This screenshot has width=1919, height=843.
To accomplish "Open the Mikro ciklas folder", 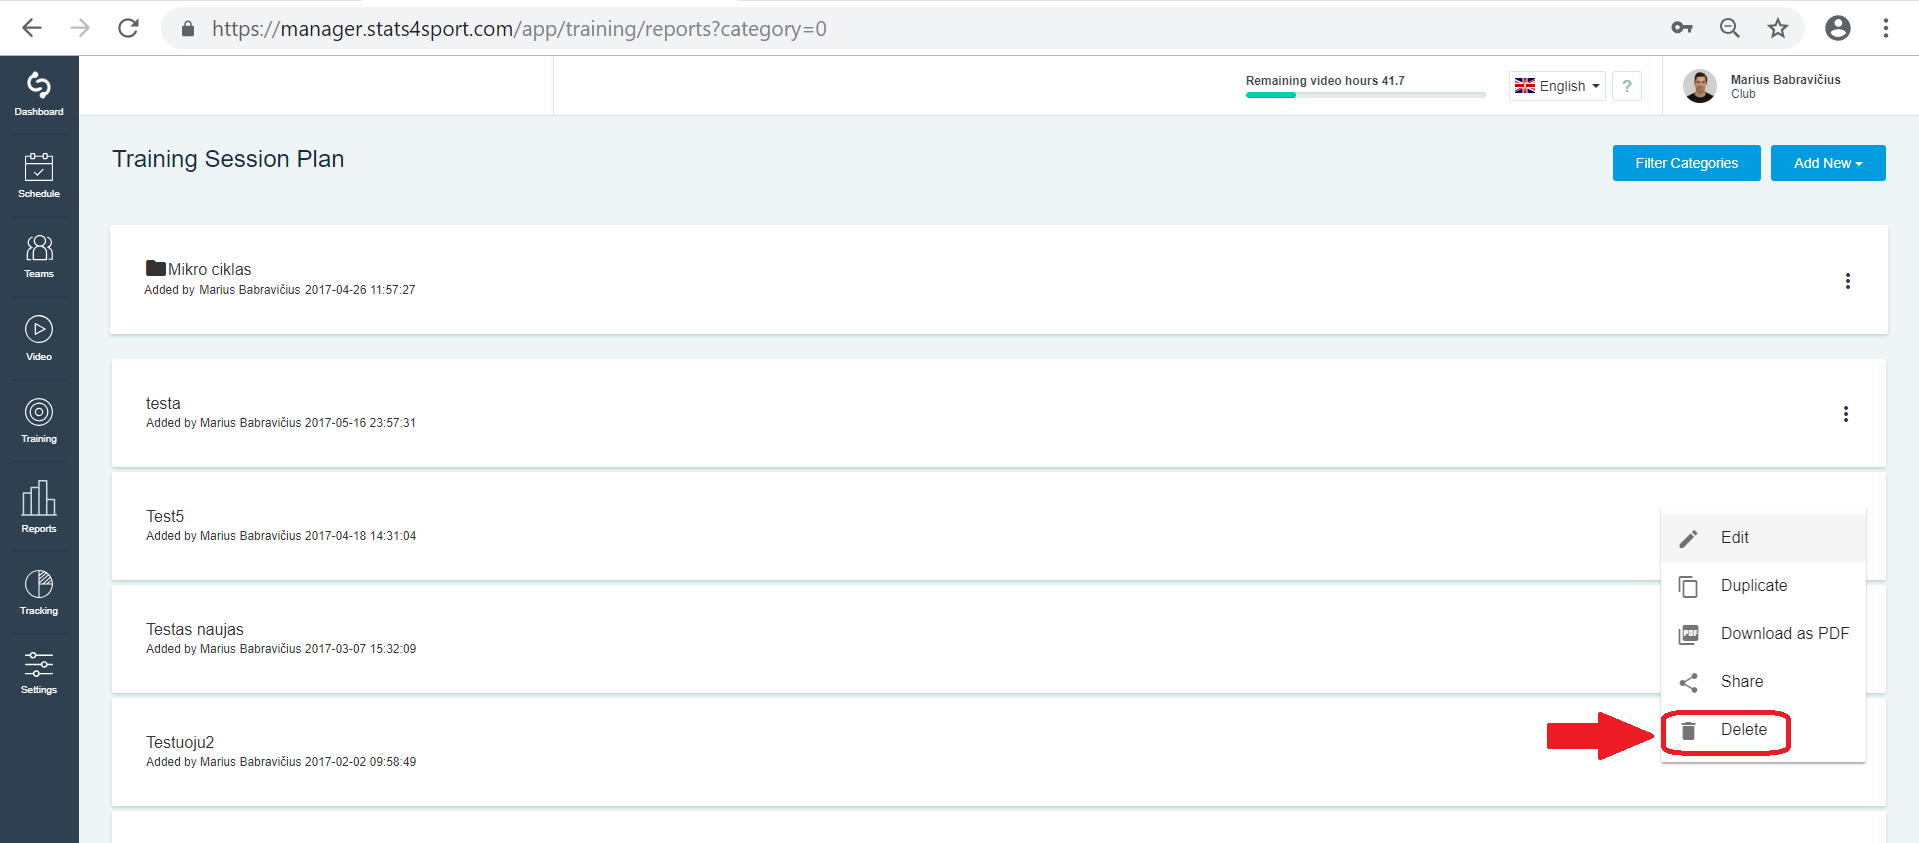I will [x=209, y=269].
